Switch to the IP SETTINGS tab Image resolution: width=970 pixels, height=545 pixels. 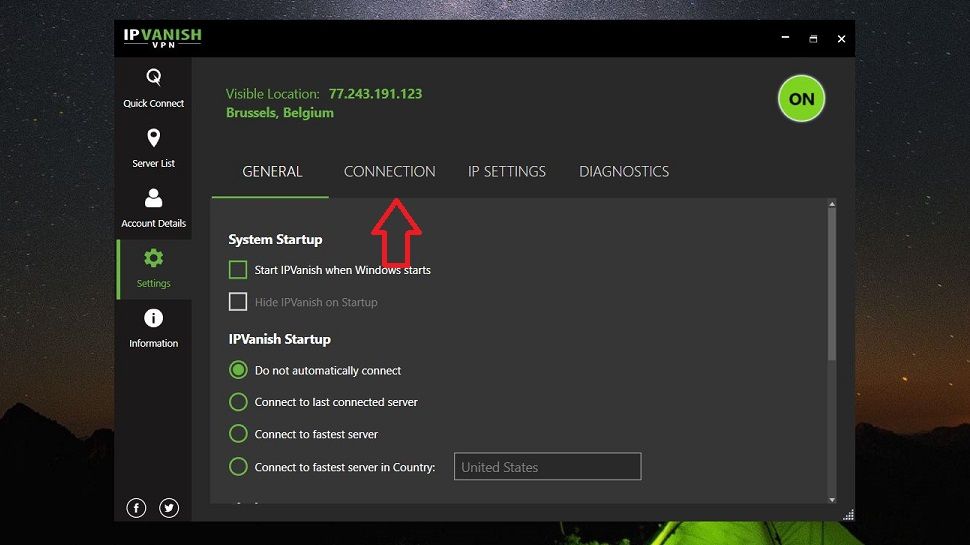pos(507,171)
